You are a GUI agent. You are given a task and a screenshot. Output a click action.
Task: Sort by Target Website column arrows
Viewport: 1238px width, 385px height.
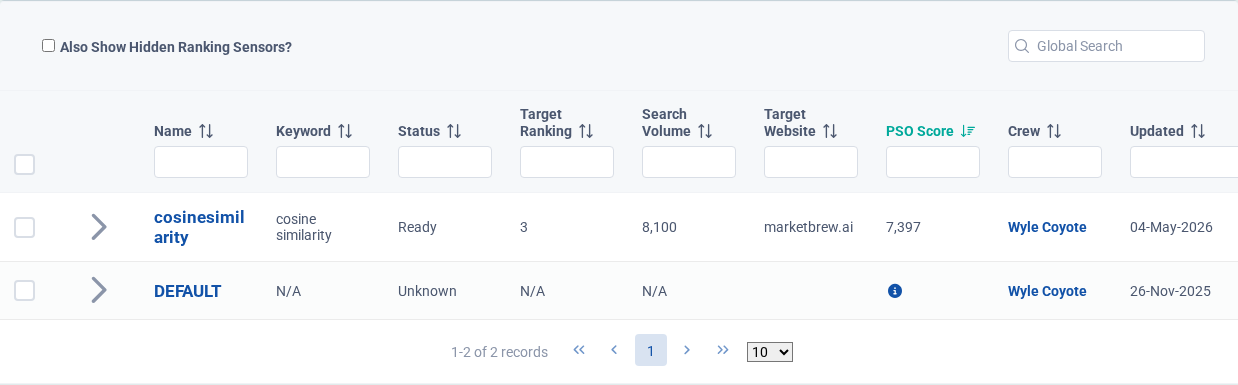829,131
